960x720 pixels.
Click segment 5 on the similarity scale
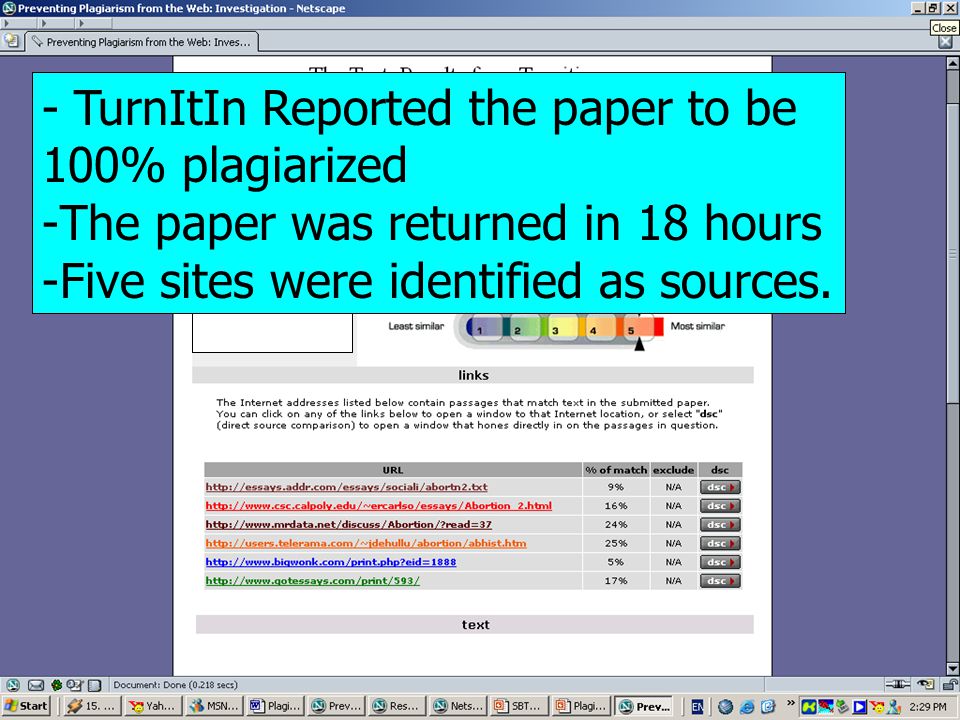[637, 327]
